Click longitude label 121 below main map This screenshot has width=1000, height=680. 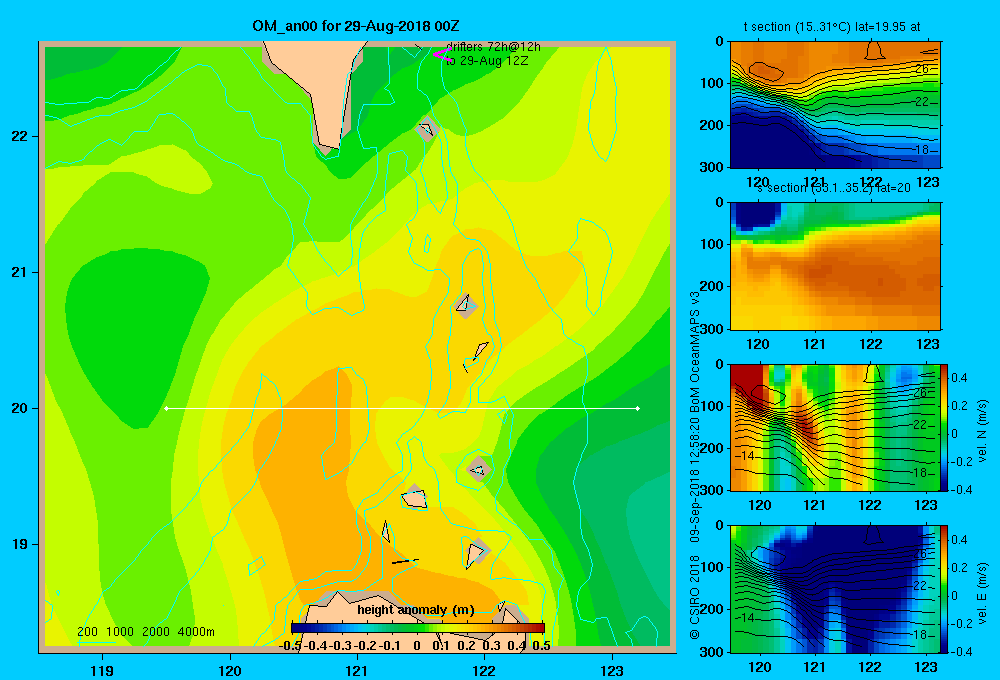coord(357,670)
